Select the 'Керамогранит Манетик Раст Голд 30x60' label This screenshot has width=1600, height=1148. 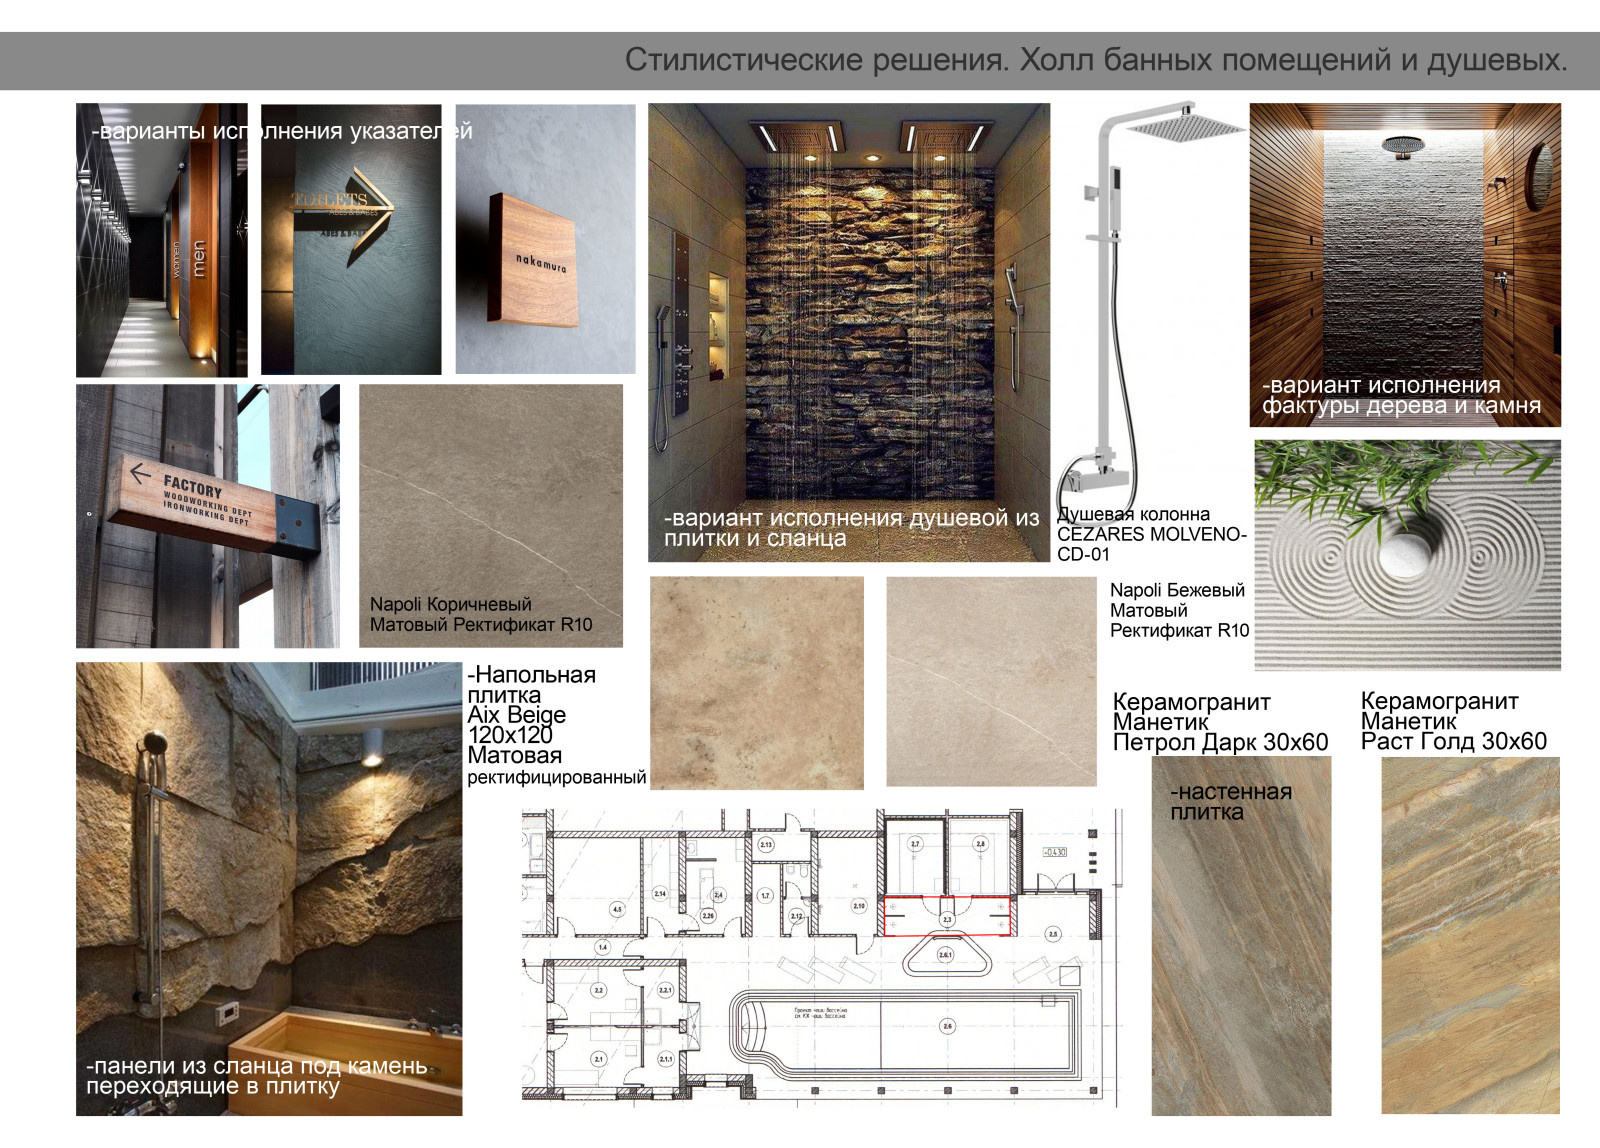tap(1453, 721)
